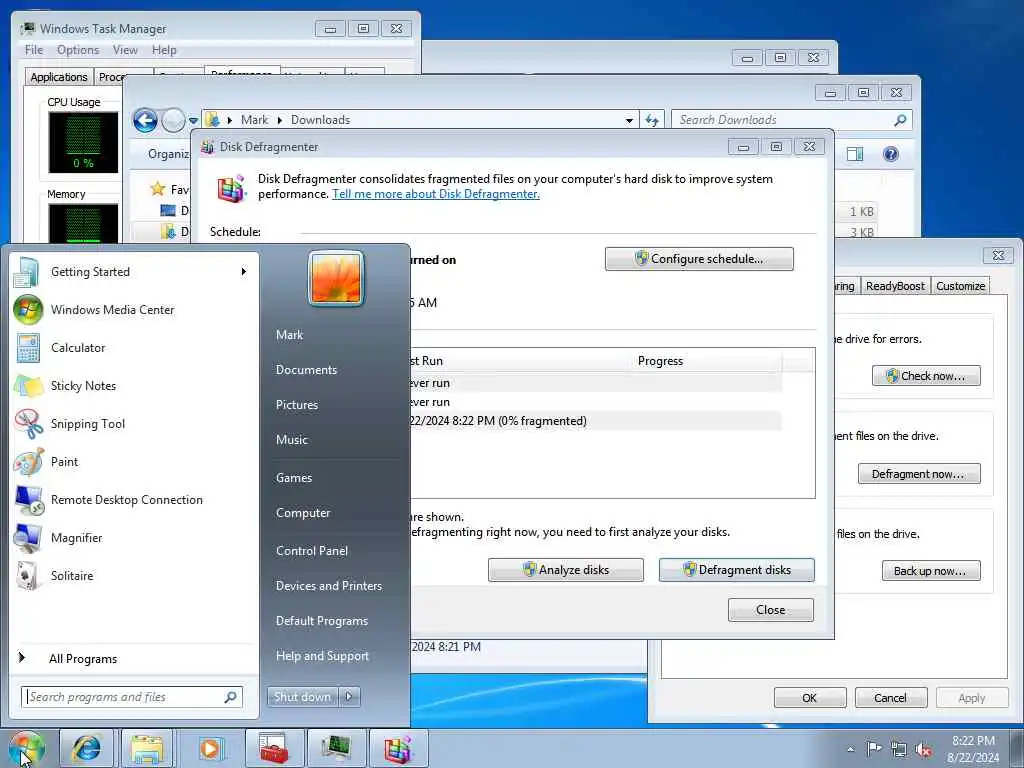
Task: Click Check now in properties dialog
Action: pyautogui.click(x=926, y=376)
